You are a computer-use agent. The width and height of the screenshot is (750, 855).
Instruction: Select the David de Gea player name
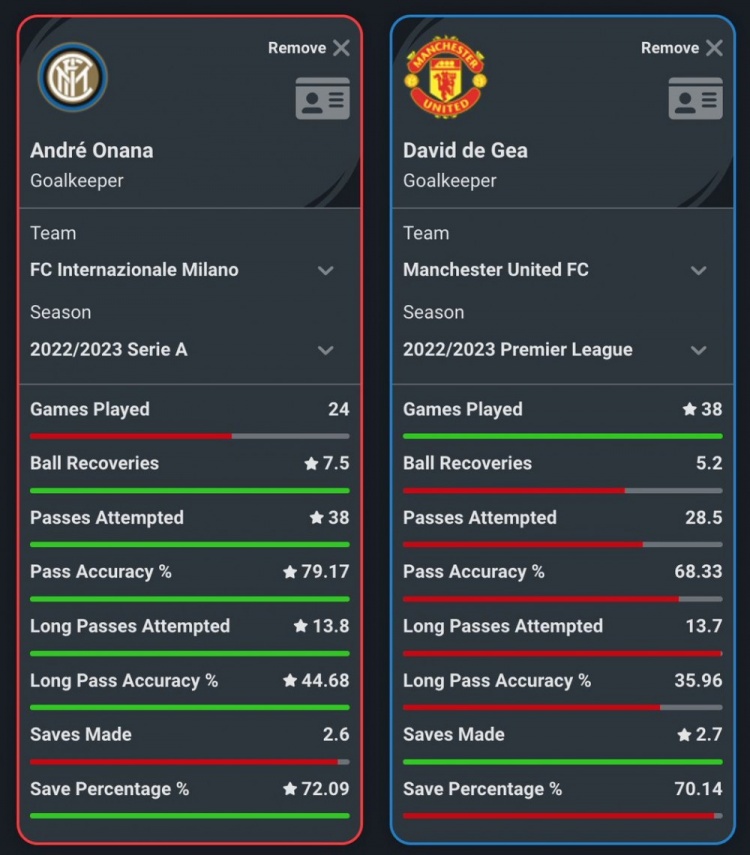coord(465,150)
